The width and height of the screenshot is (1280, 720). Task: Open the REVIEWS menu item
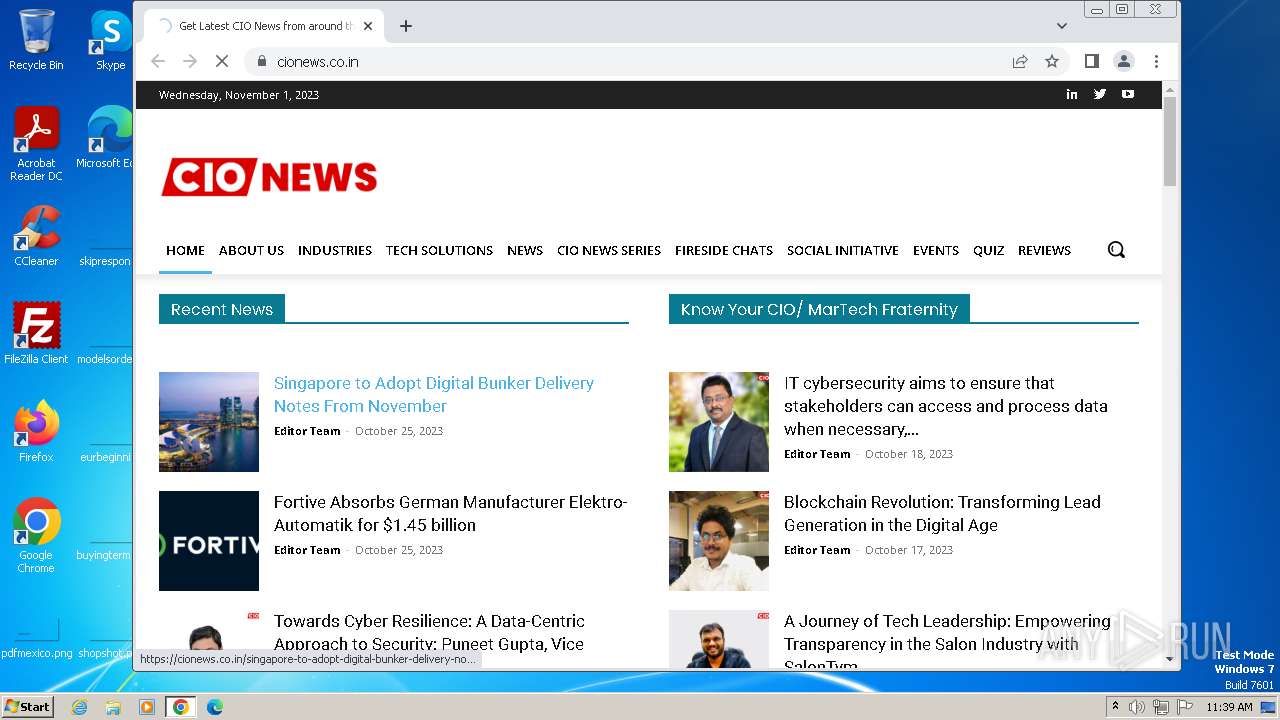coord(1044,250)
